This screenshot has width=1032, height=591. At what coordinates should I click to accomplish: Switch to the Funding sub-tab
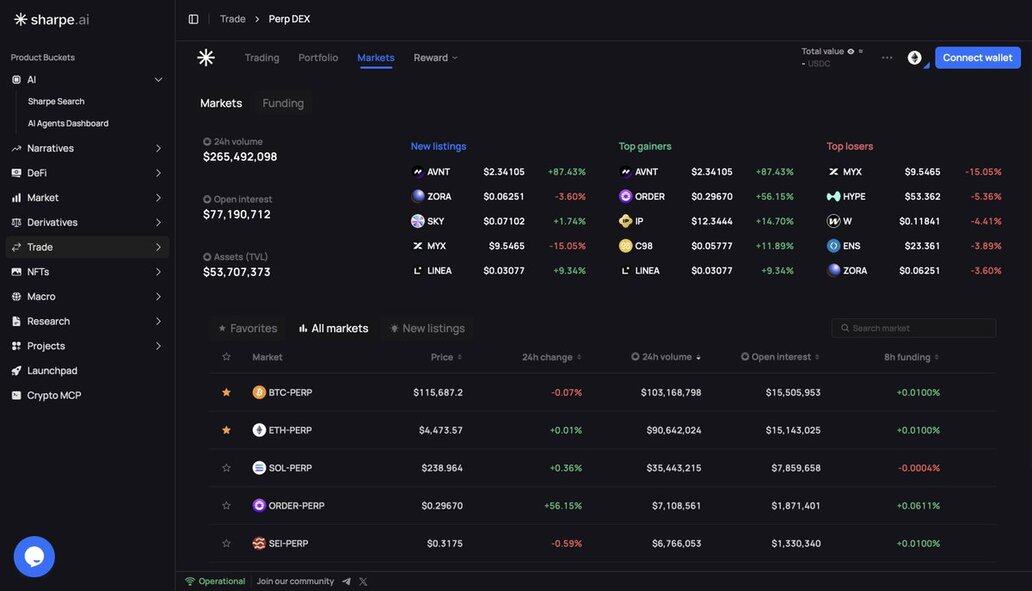coord(283,103)
